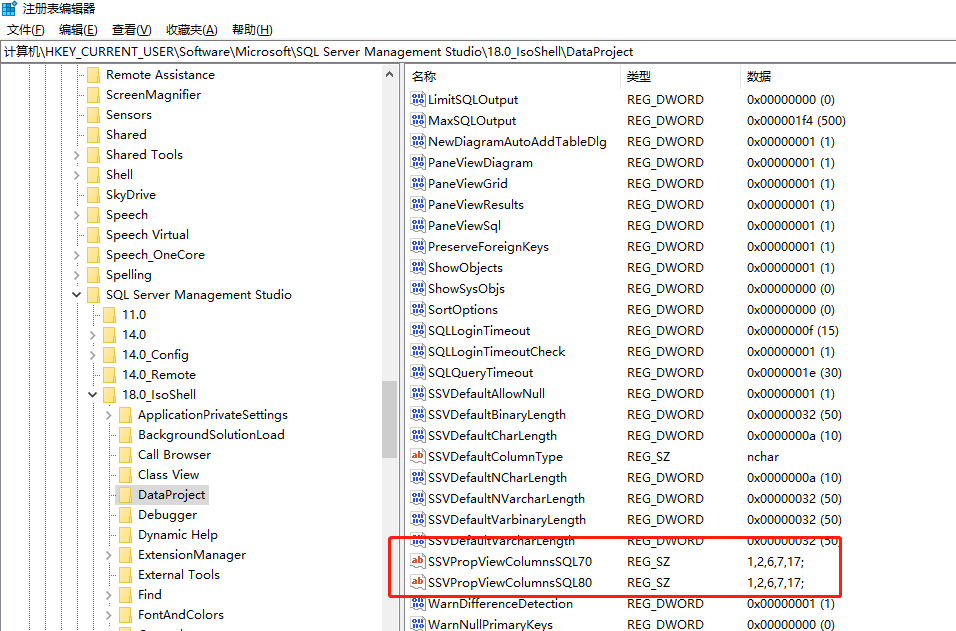Expand the FontAndColors key

point(109,615)
